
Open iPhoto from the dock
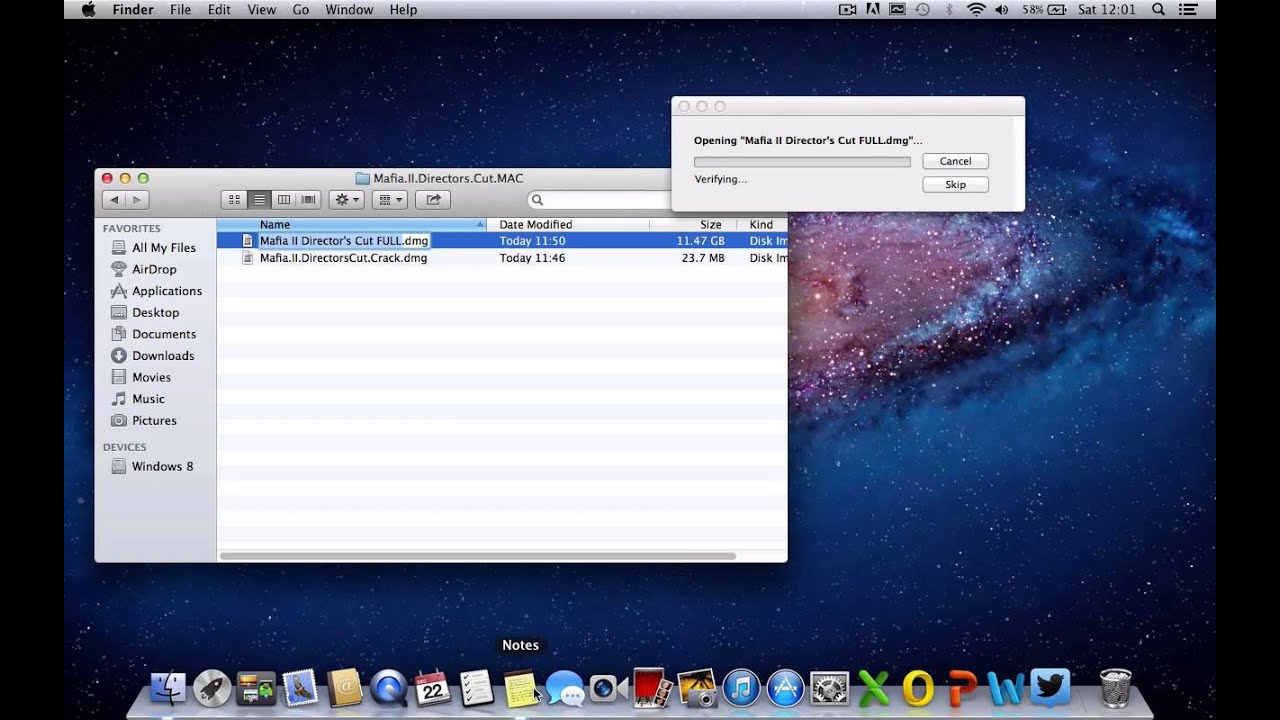(696, 689)
